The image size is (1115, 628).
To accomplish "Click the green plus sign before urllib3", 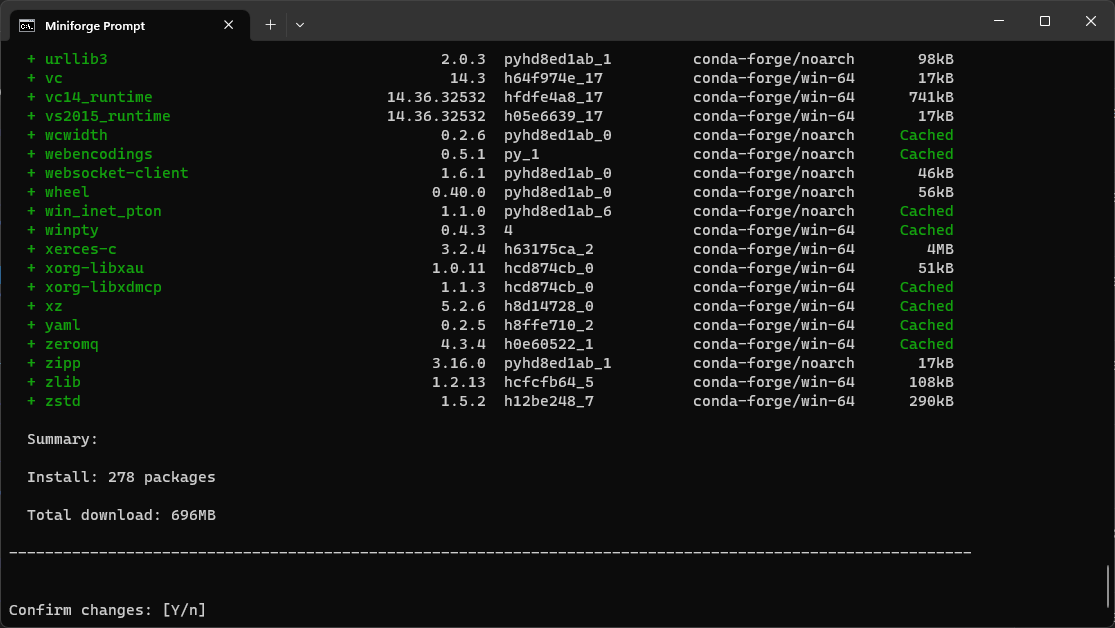I will [x=30, y=58].
